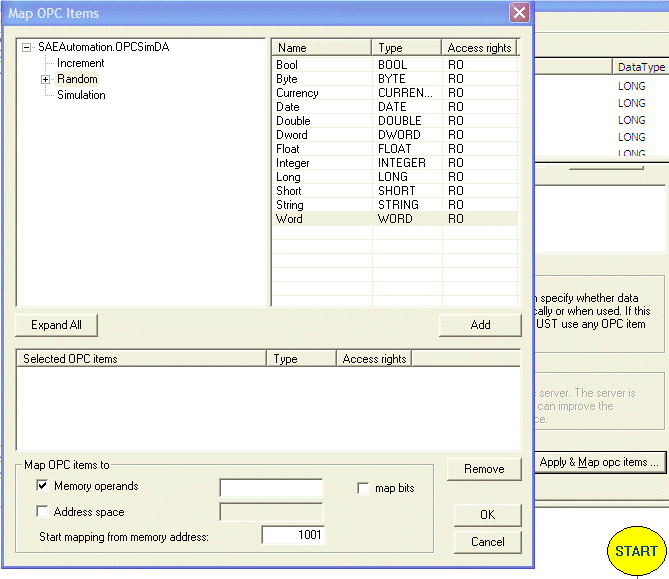Sort items by the Name column header
The width and height of the screenshot is (669, 579).
tap(321, 48)
